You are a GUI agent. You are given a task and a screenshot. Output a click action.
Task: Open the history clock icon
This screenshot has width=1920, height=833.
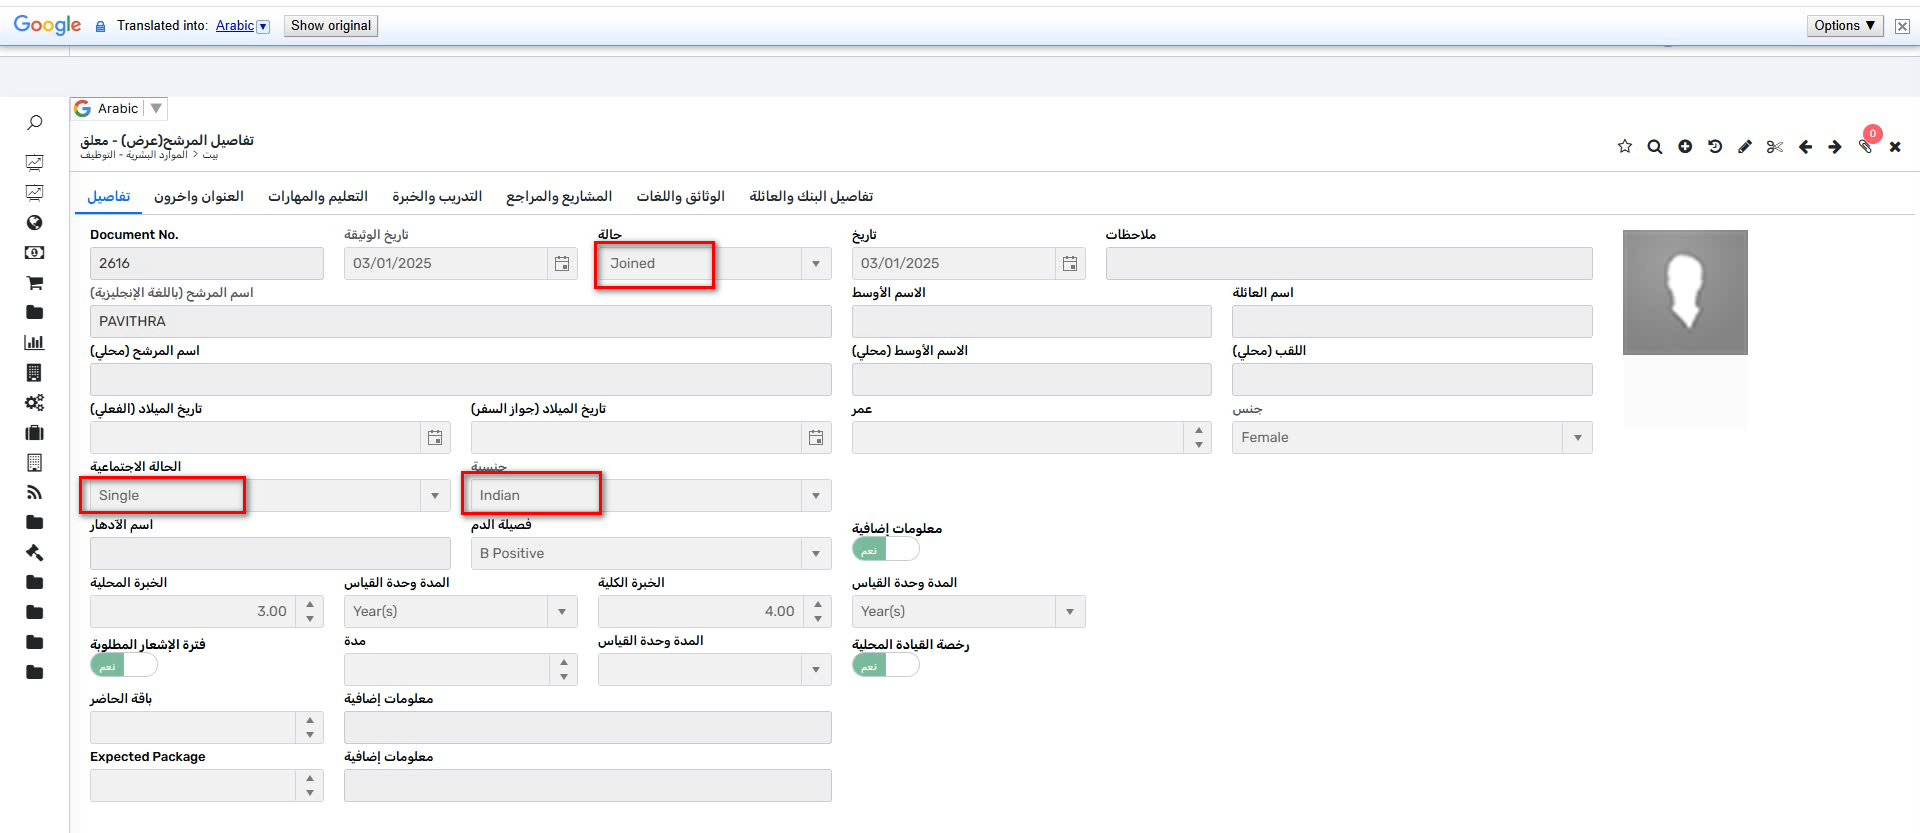[1715, 147]
